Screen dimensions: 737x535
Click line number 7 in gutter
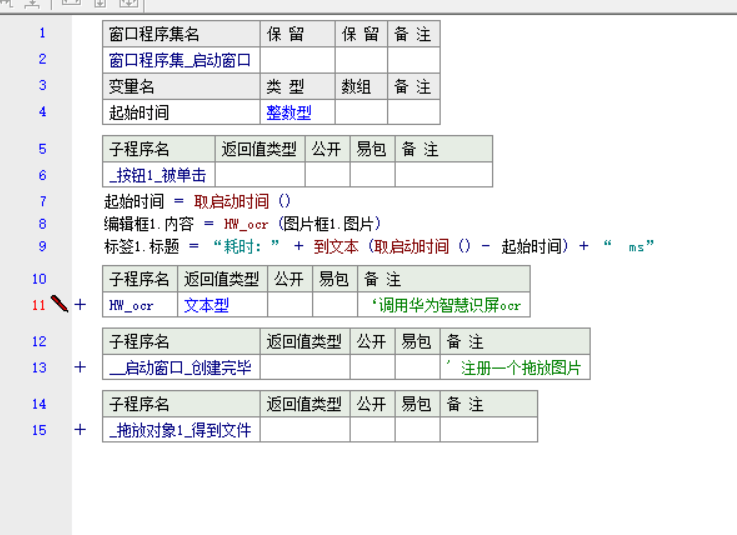pos(42,202)
